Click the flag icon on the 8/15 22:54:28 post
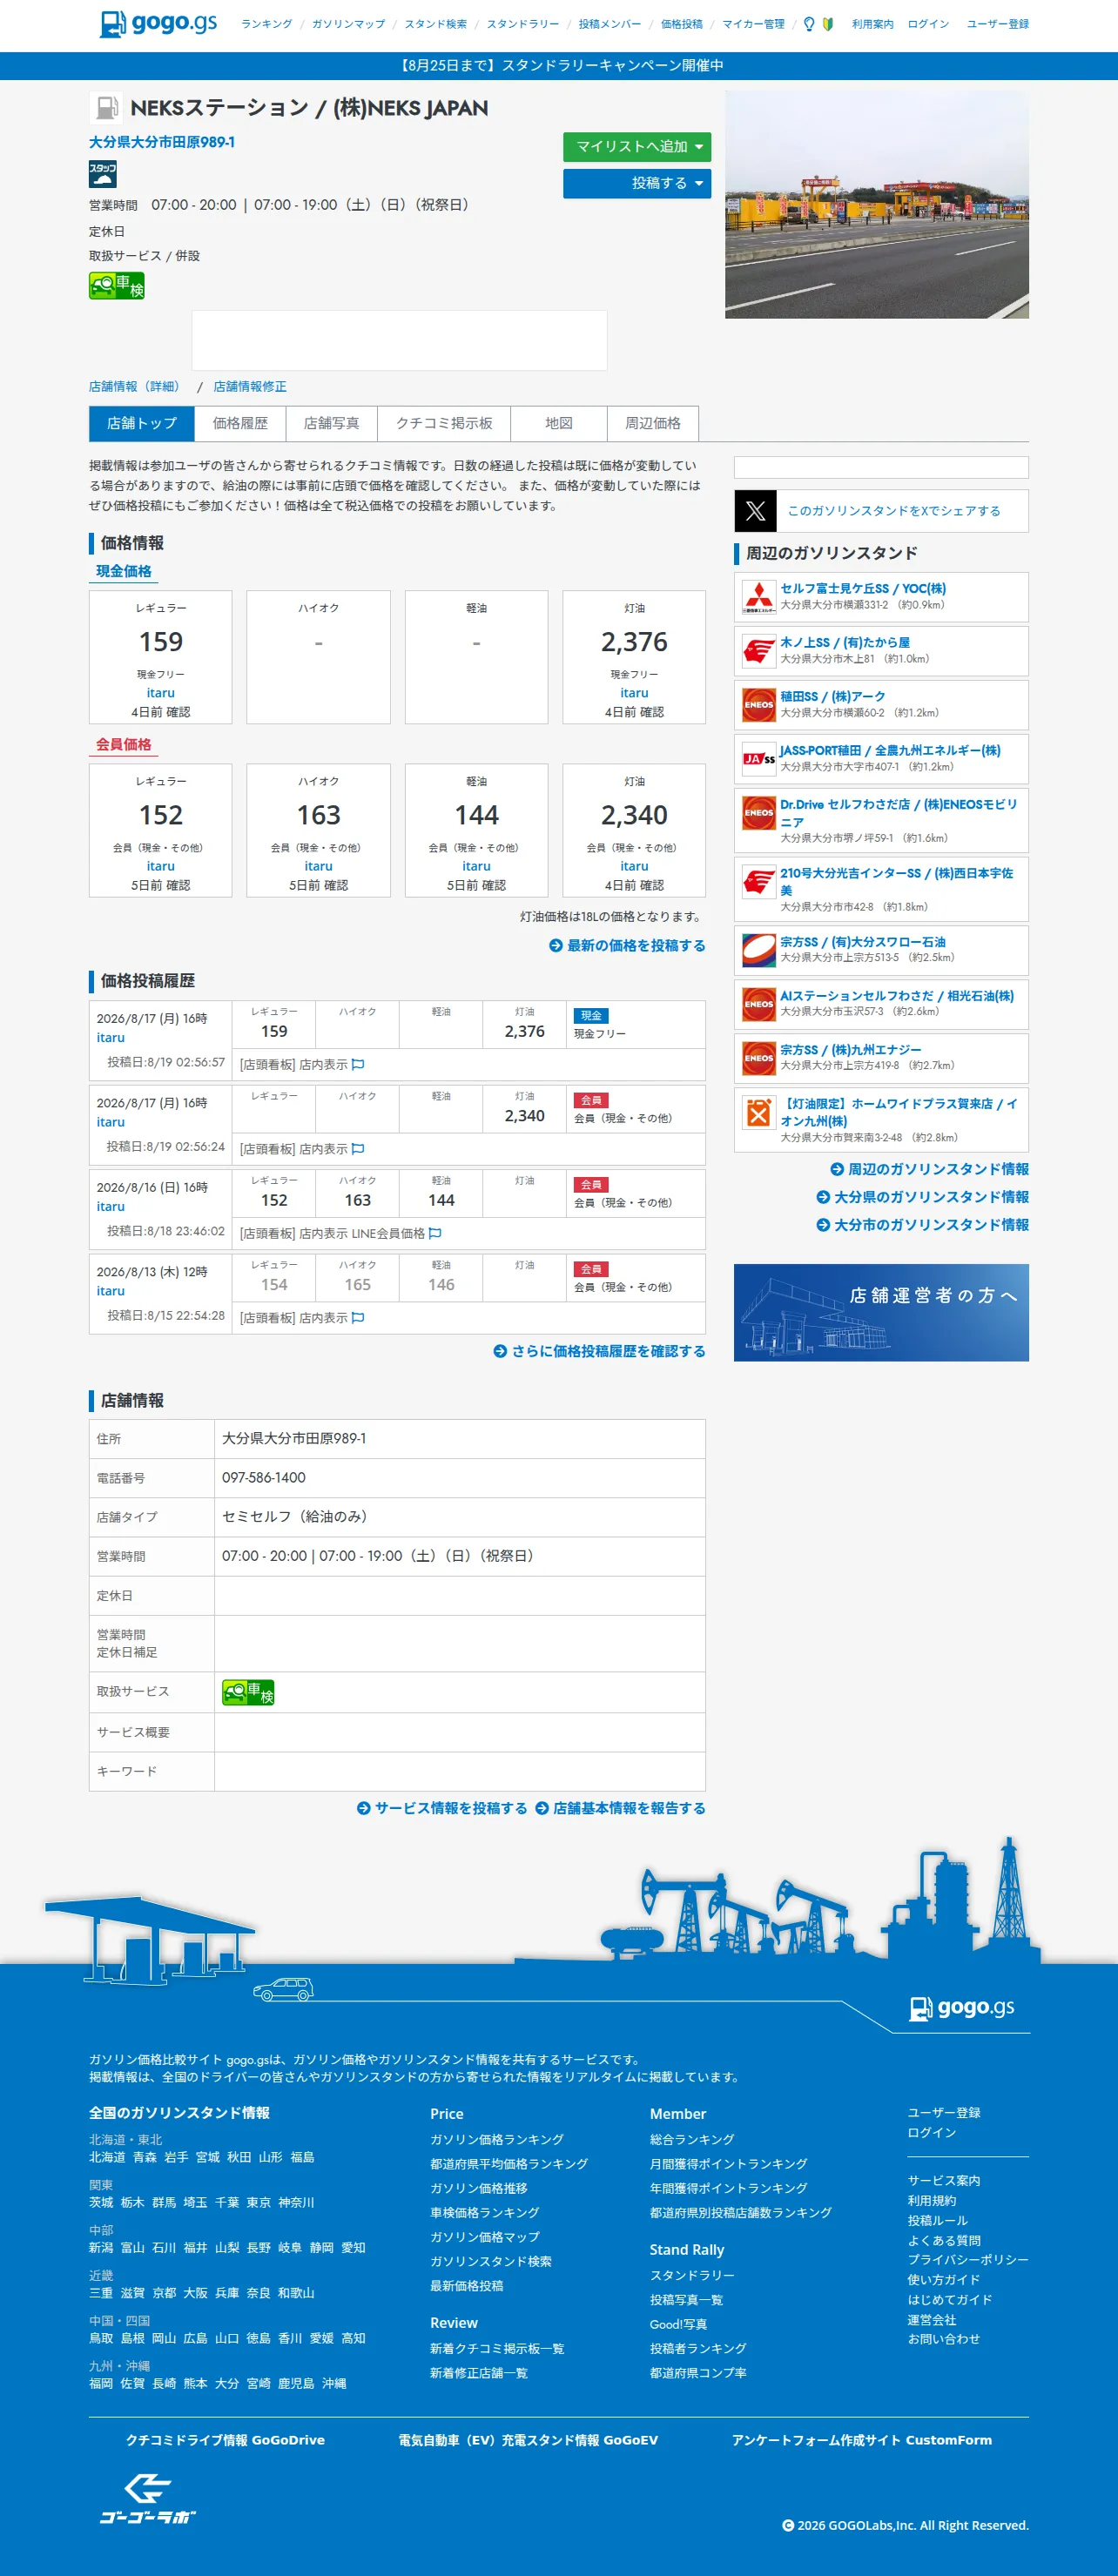The image size is (1118, 2576). [358, 1319]
